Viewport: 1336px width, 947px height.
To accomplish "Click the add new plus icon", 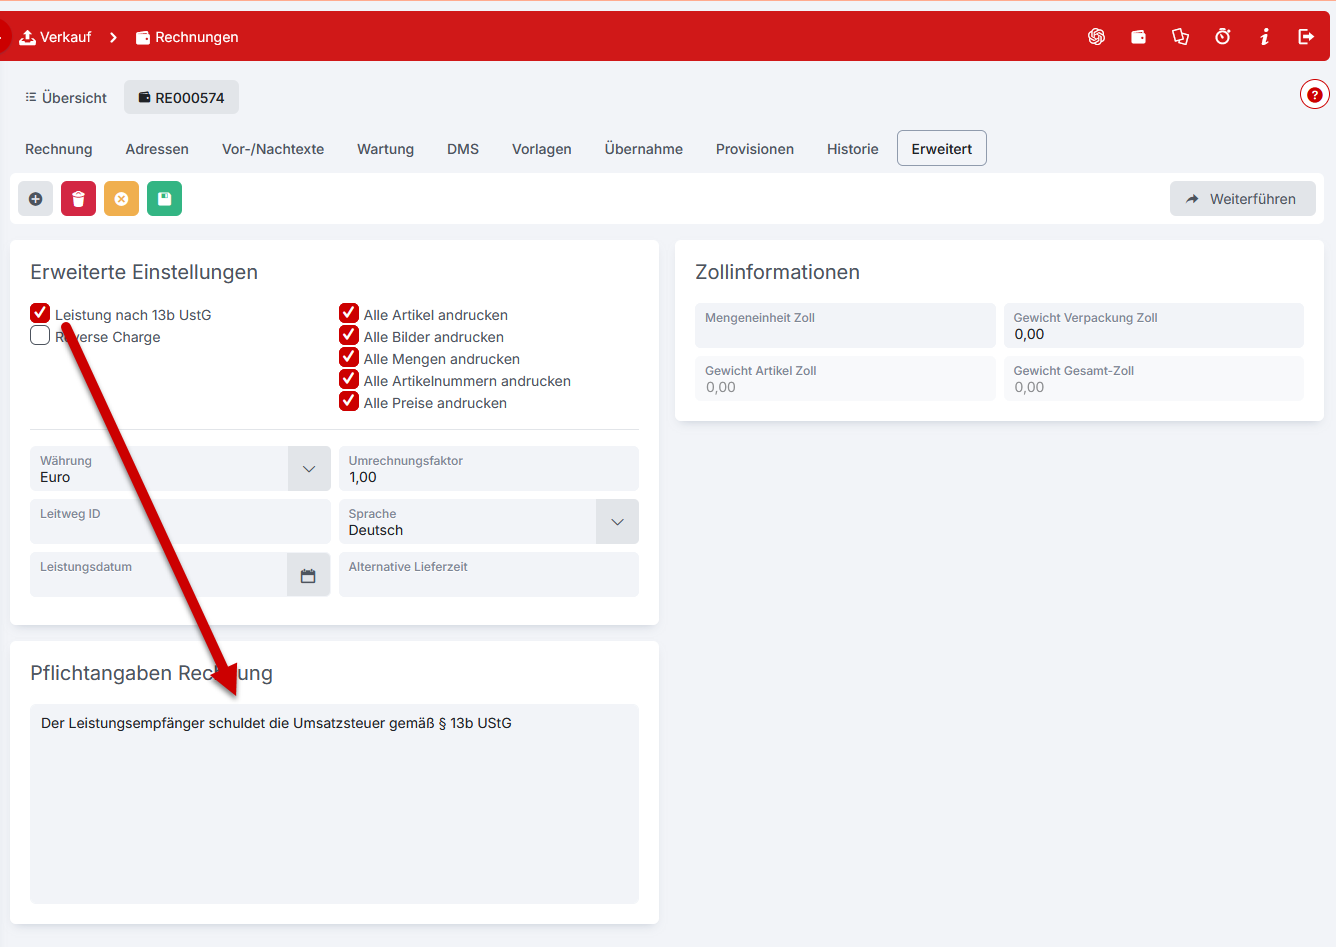I will pos(35,199).
